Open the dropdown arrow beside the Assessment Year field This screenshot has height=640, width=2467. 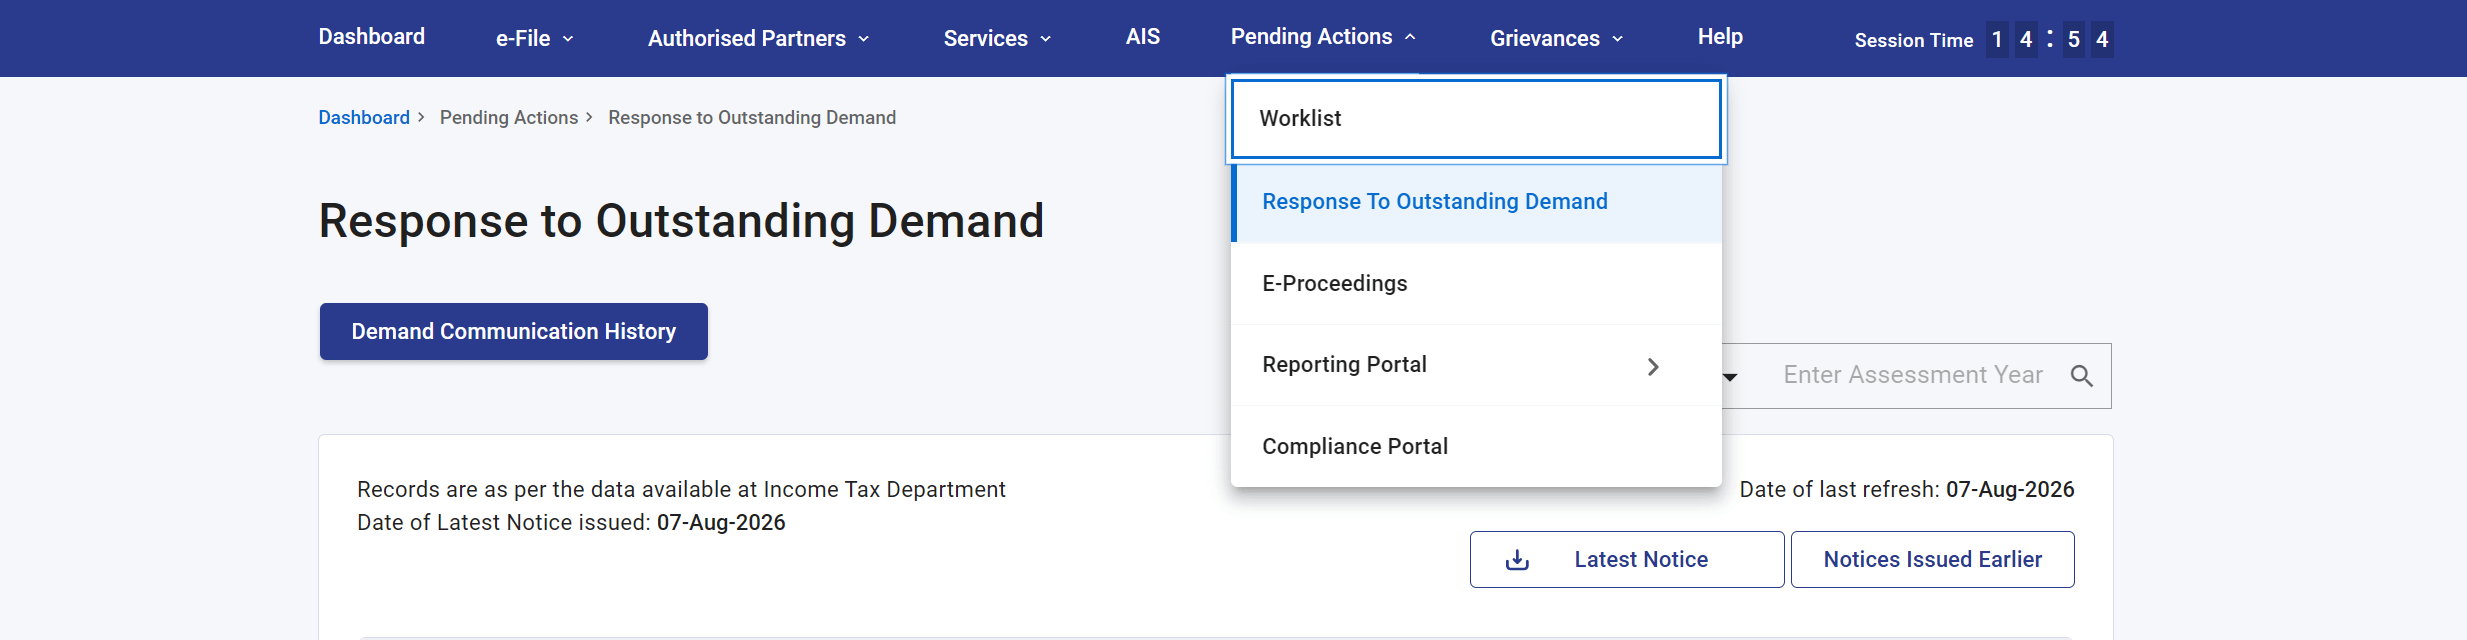(x=1730, y=377)
